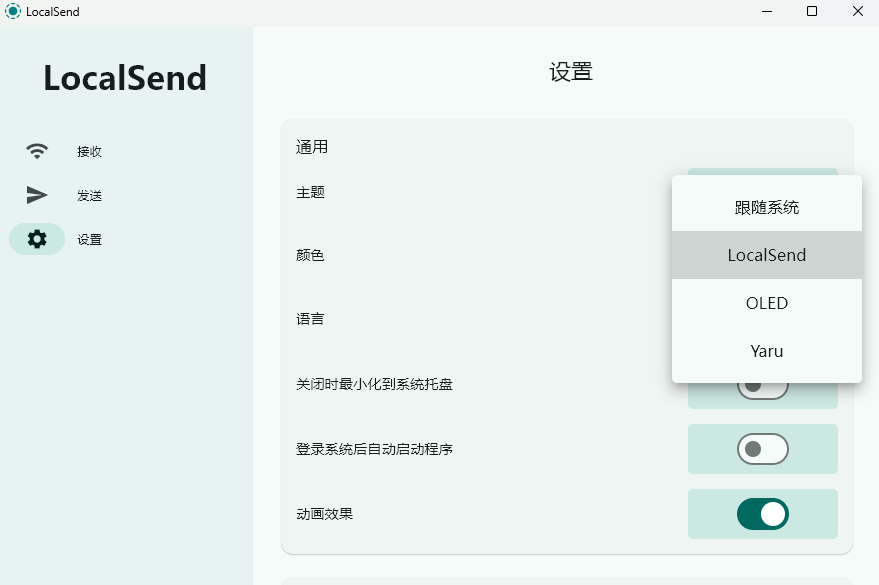Minimize the LocalSend window
This screenshot has width=879, height=585.
point(767,12)
